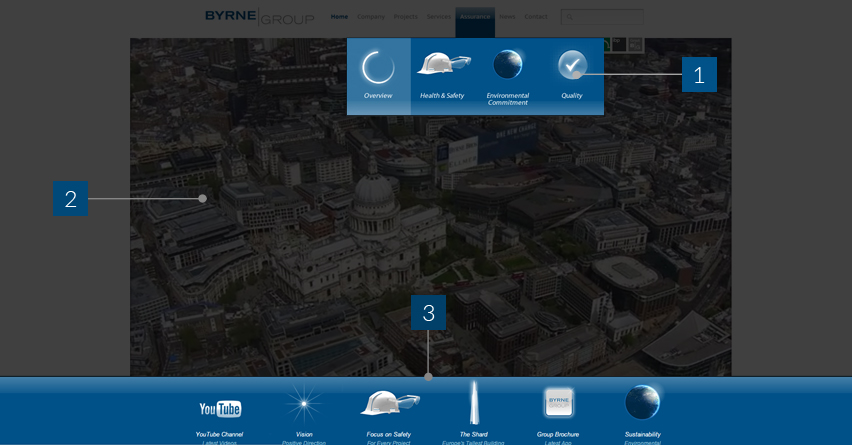The width and height of the screenshot is (852, 445).
Task: Select The Shard tower icon
Action: 474,402
